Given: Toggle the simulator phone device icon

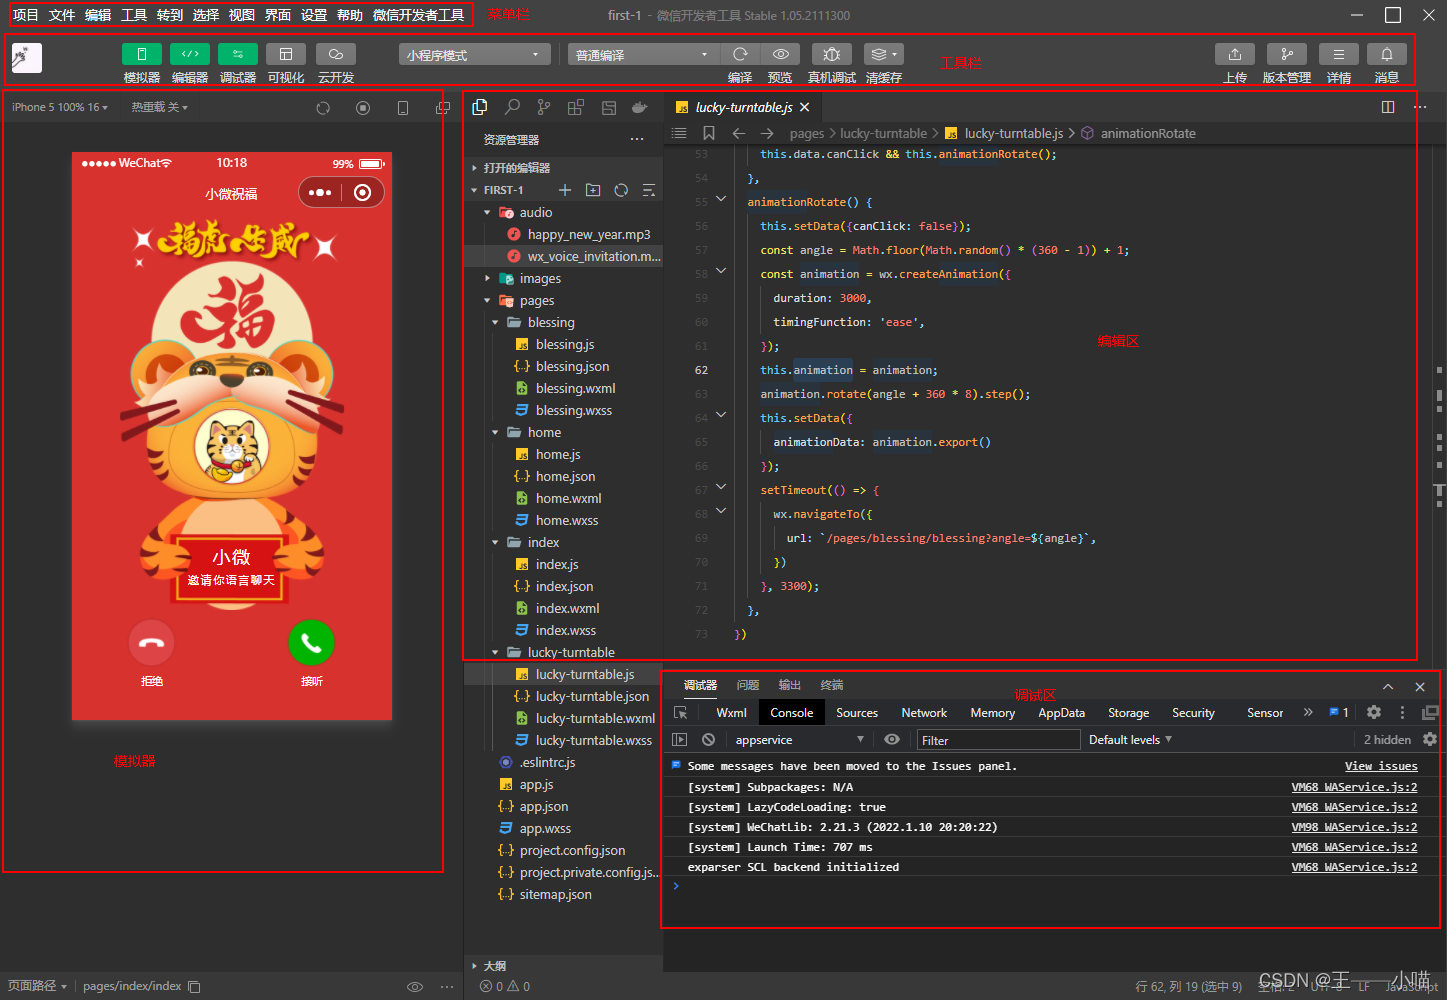Looking at the screenshot, I should pyautogui.click(x=403, y=108).
